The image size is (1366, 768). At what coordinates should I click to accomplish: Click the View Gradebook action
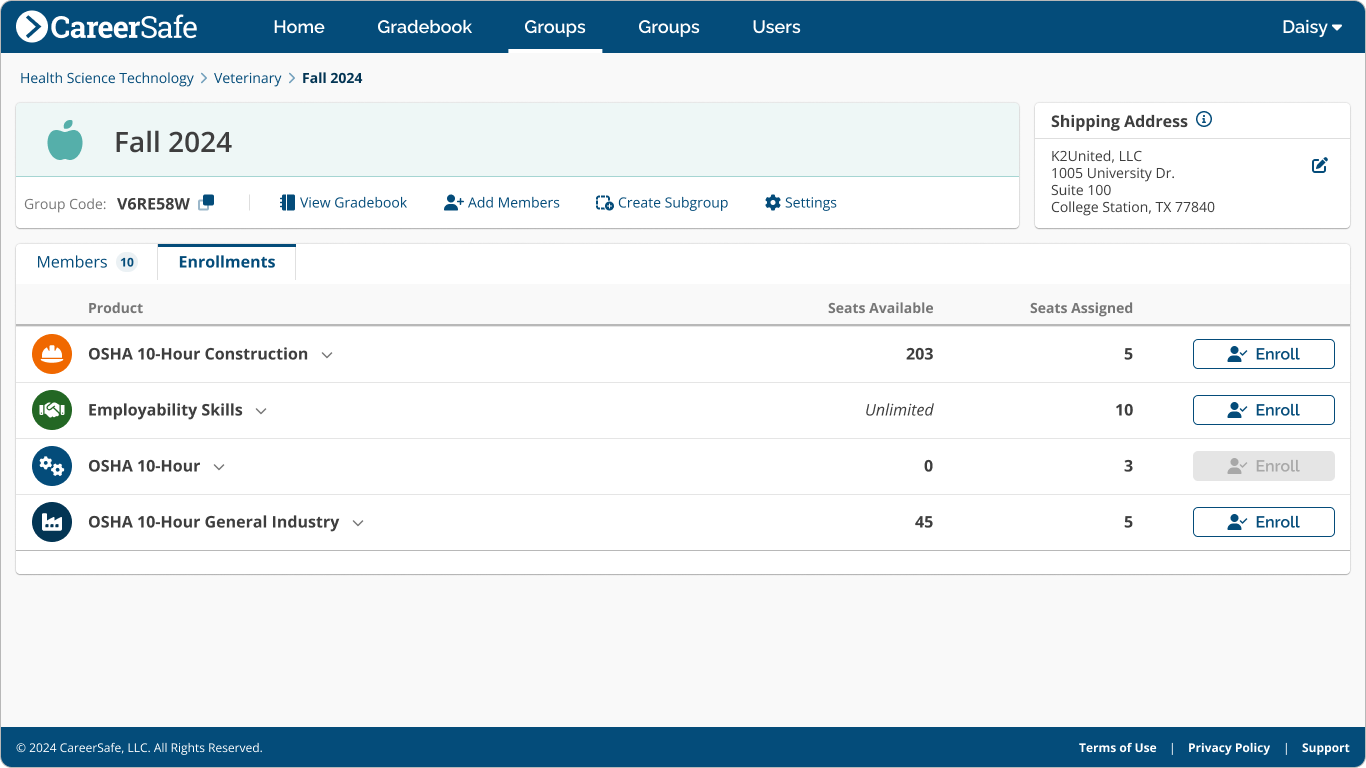tap(343, 202)
